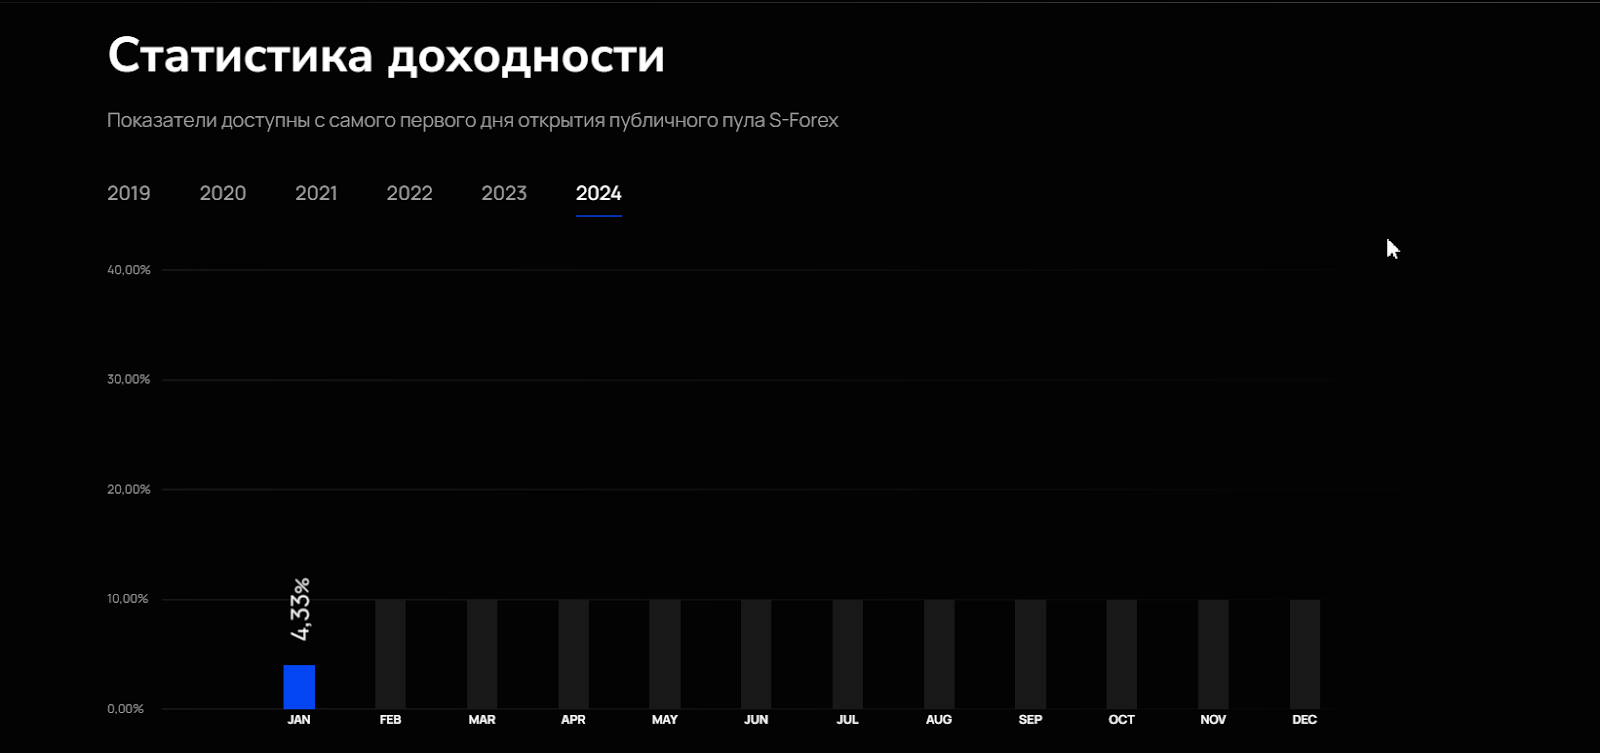Viewport: 1600px width, 753px height.
Task: Click the grey APR placeholder bar
Action: tap(573, 654)
